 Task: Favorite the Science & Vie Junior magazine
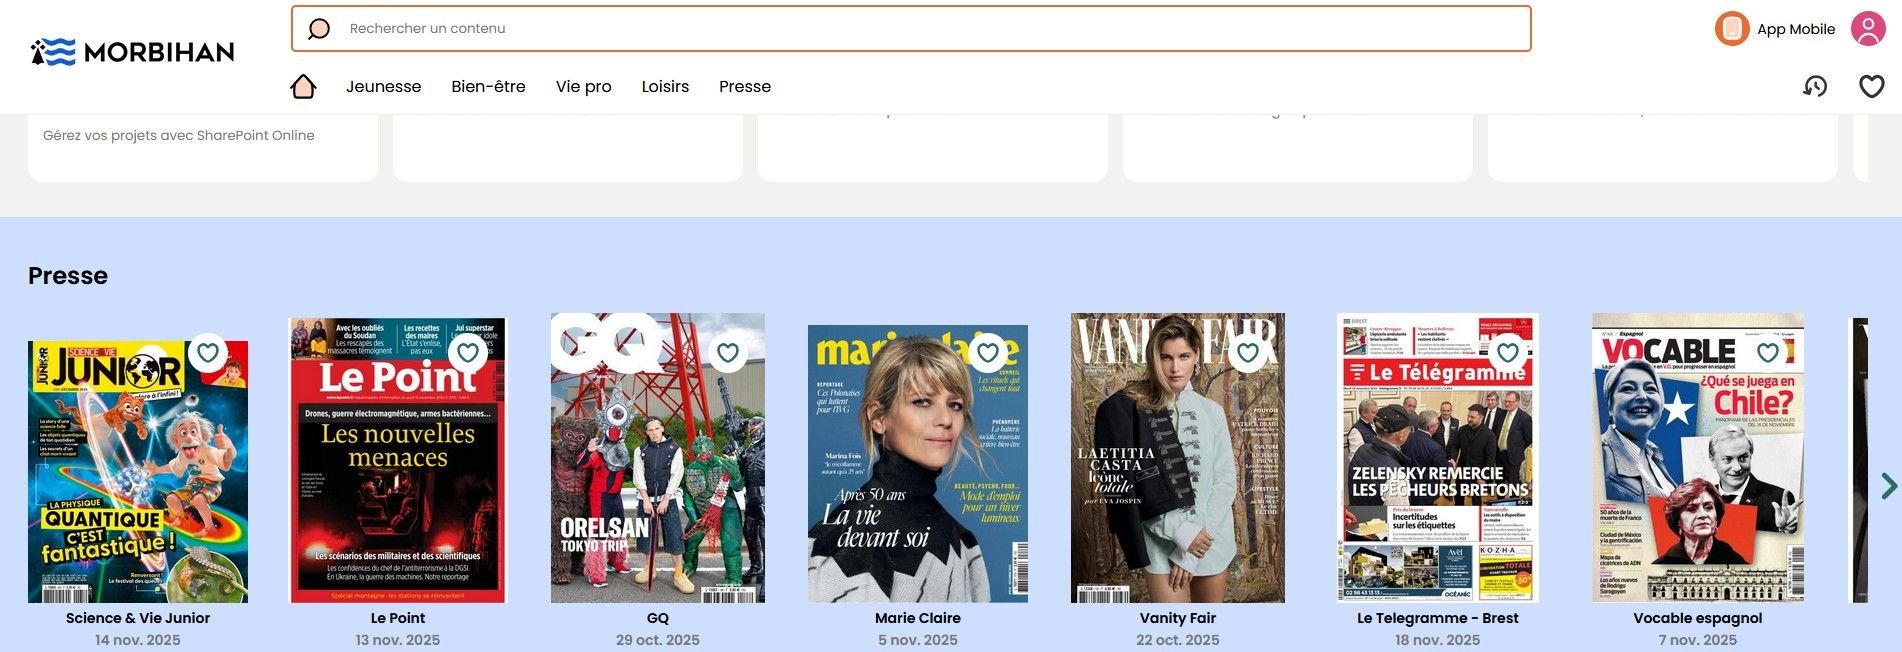(x=208, y=353)
